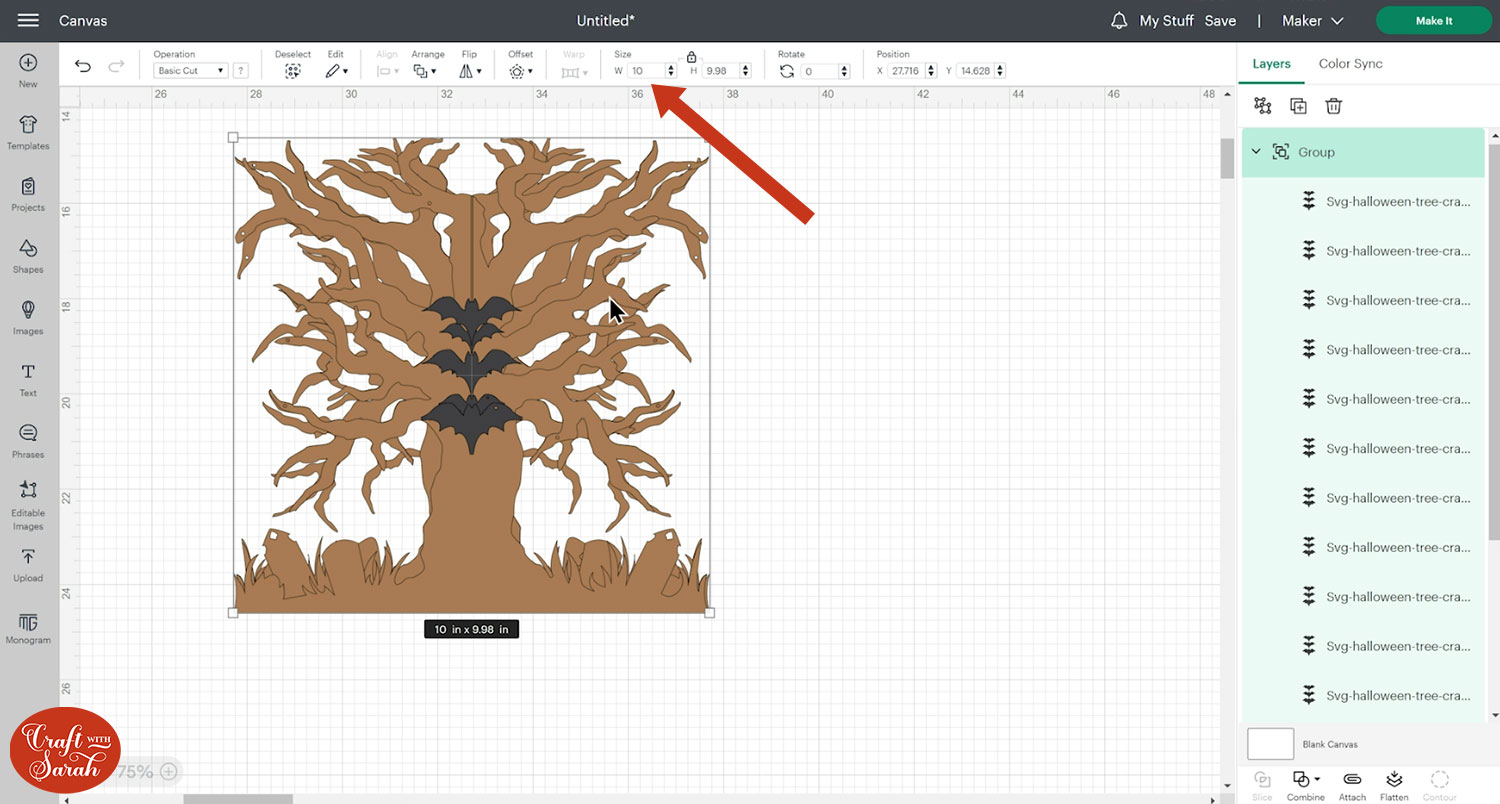Collapse the Group layer
The width and height of the screenshot is (1500, 804).
tap(1256, 151)
